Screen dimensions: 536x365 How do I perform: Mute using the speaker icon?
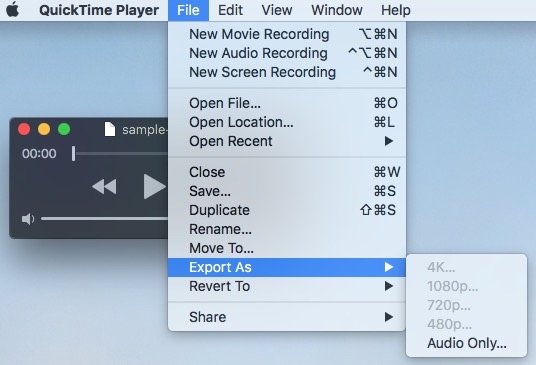(x=28, y=219)
